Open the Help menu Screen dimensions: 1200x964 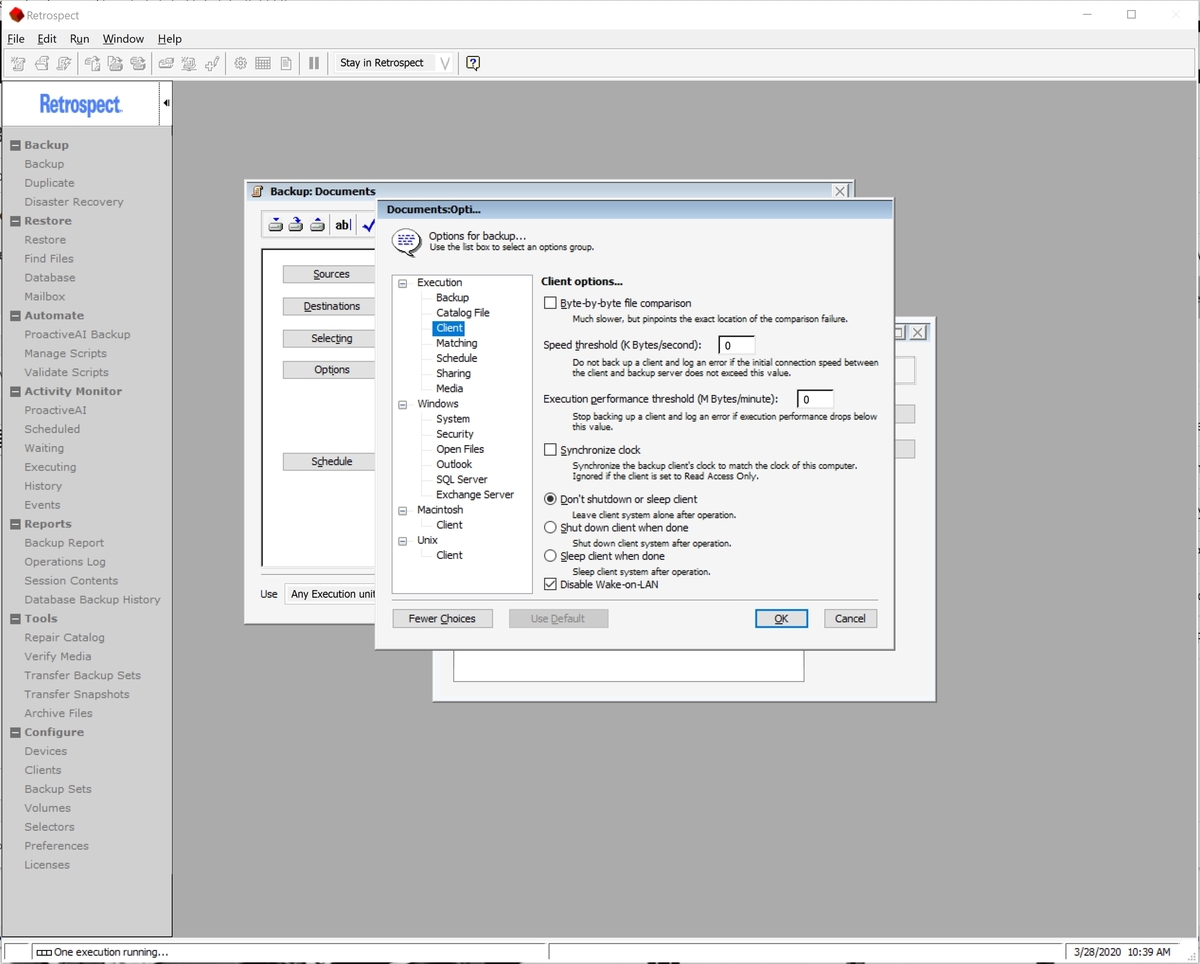click(170, 39)
